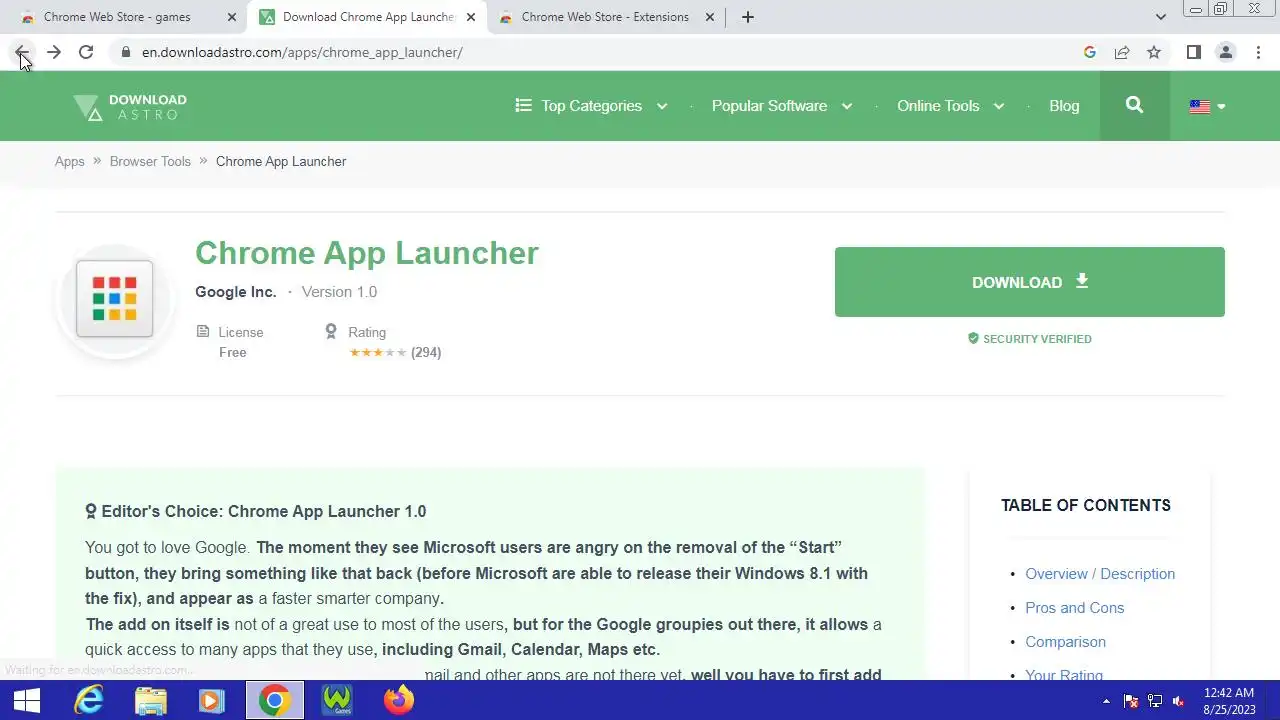
Task: Click the muted volume tray icon
Action: click(1180, 701)
